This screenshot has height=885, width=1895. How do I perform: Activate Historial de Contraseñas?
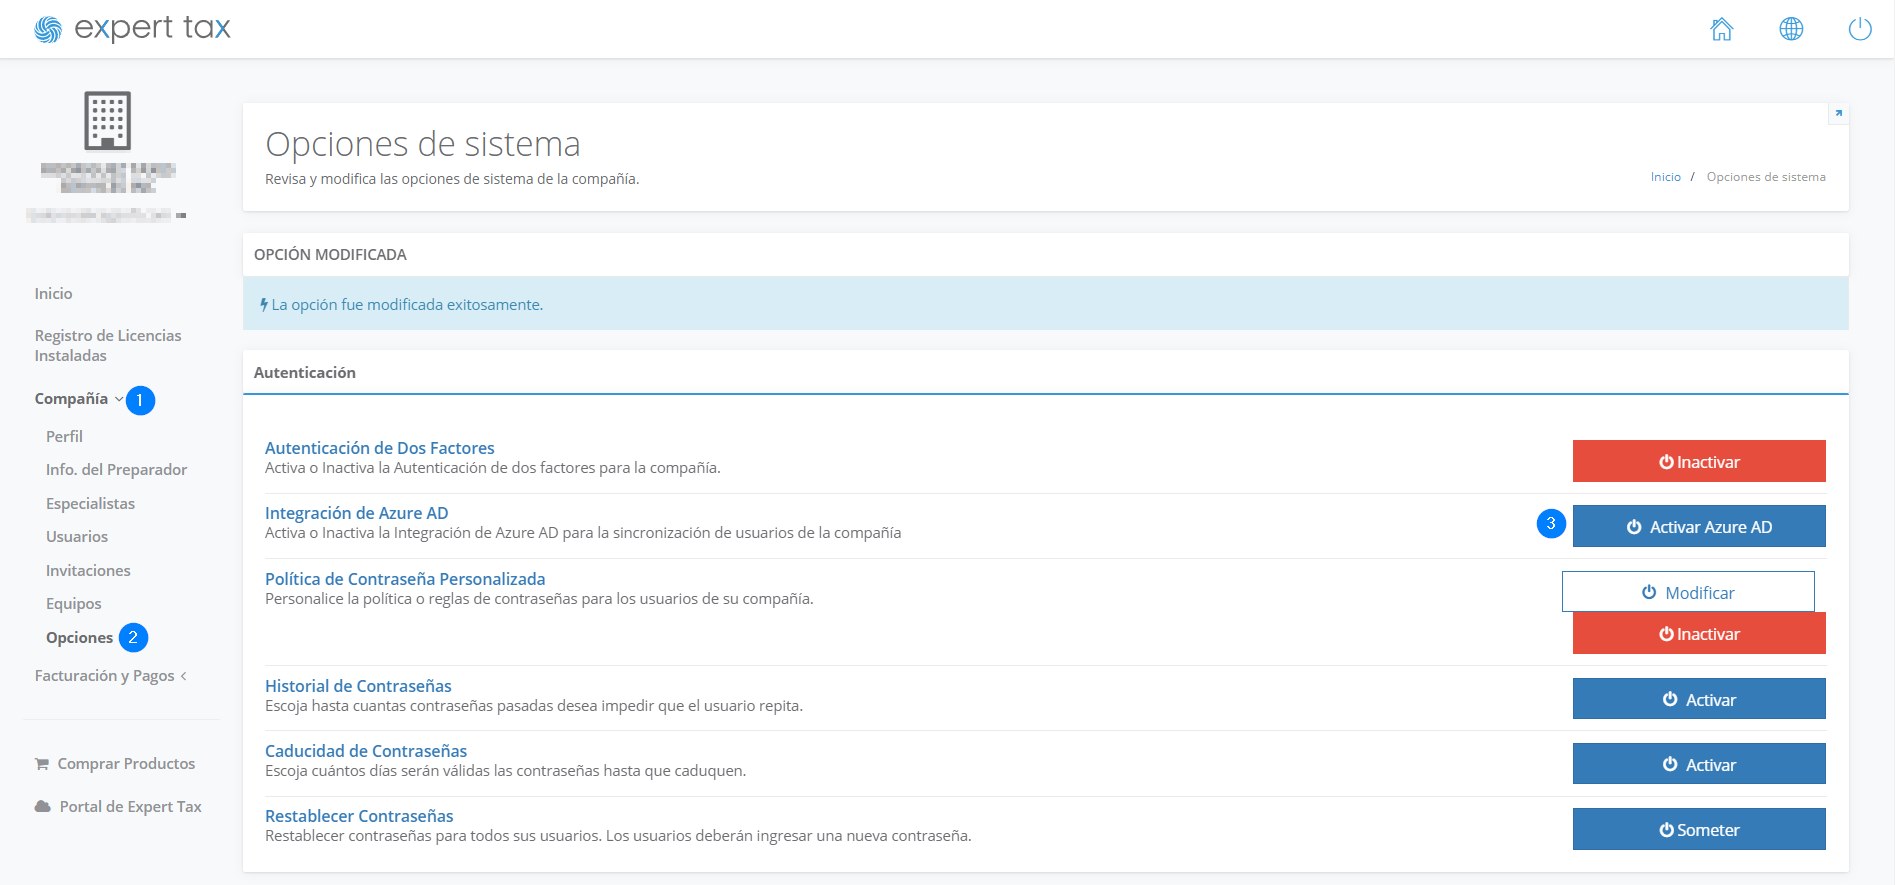tap(1698, 700)
